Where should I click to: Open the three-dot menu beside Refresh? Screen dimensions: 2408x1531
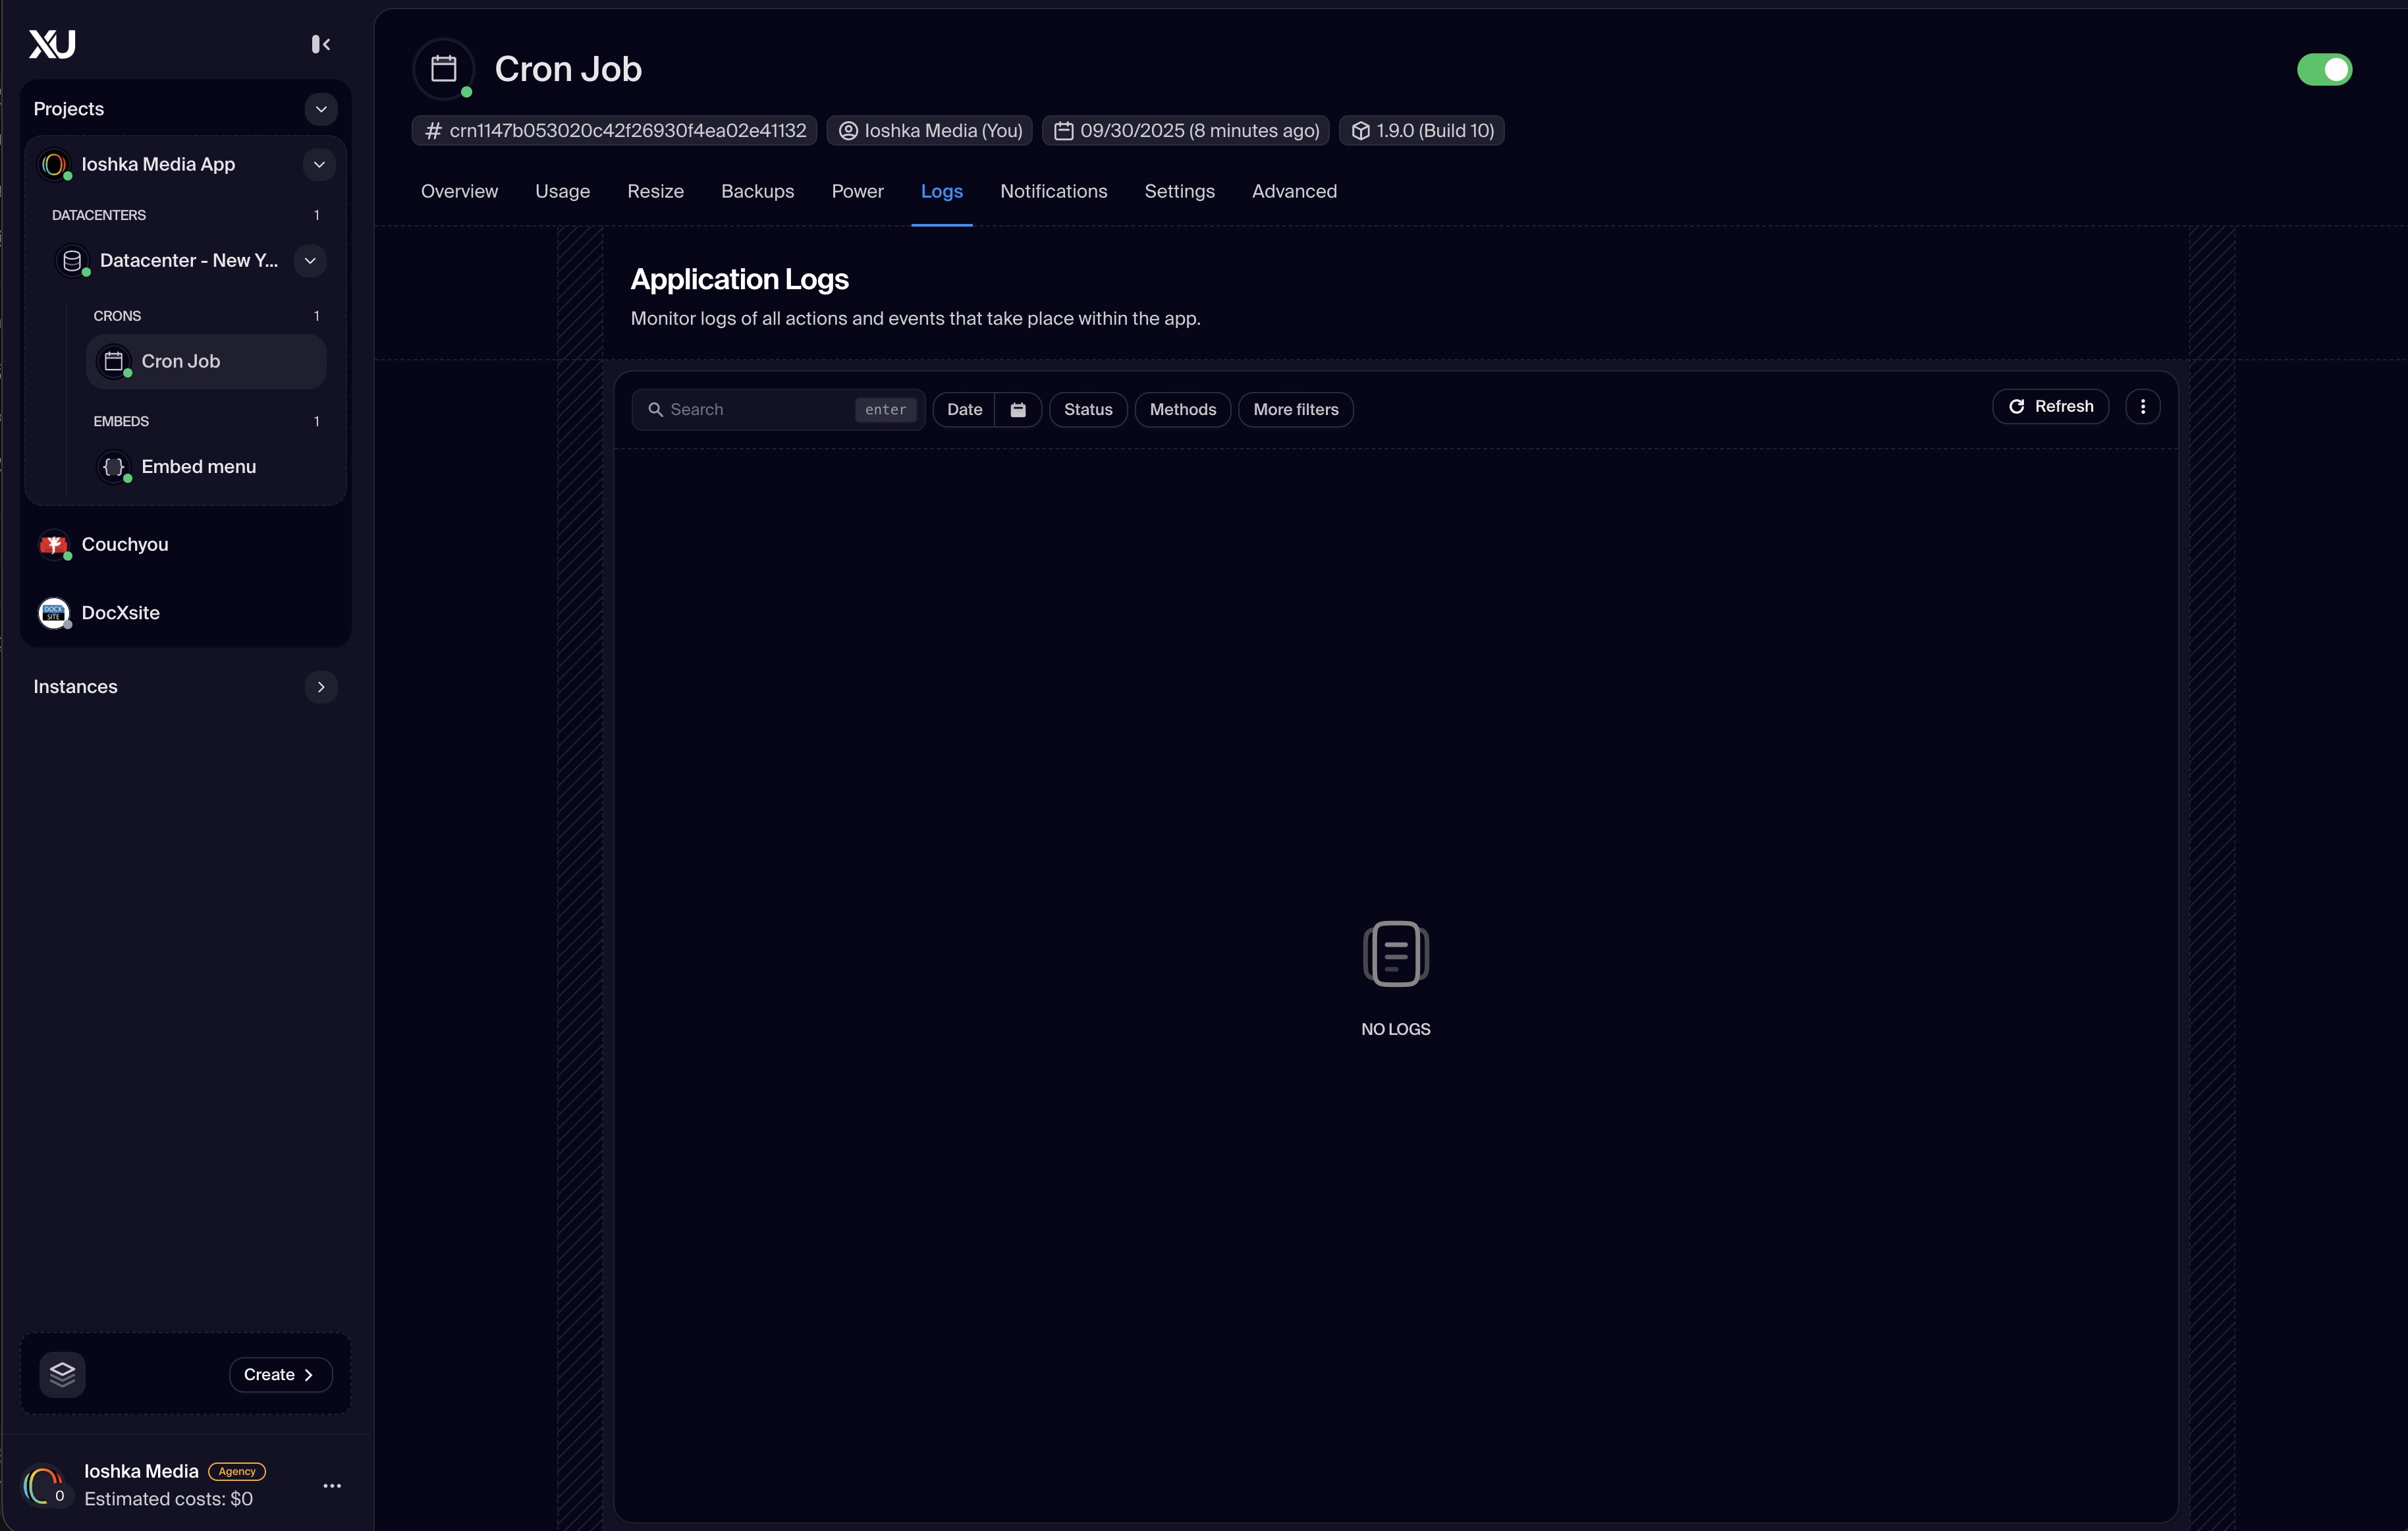(2142, 407)
